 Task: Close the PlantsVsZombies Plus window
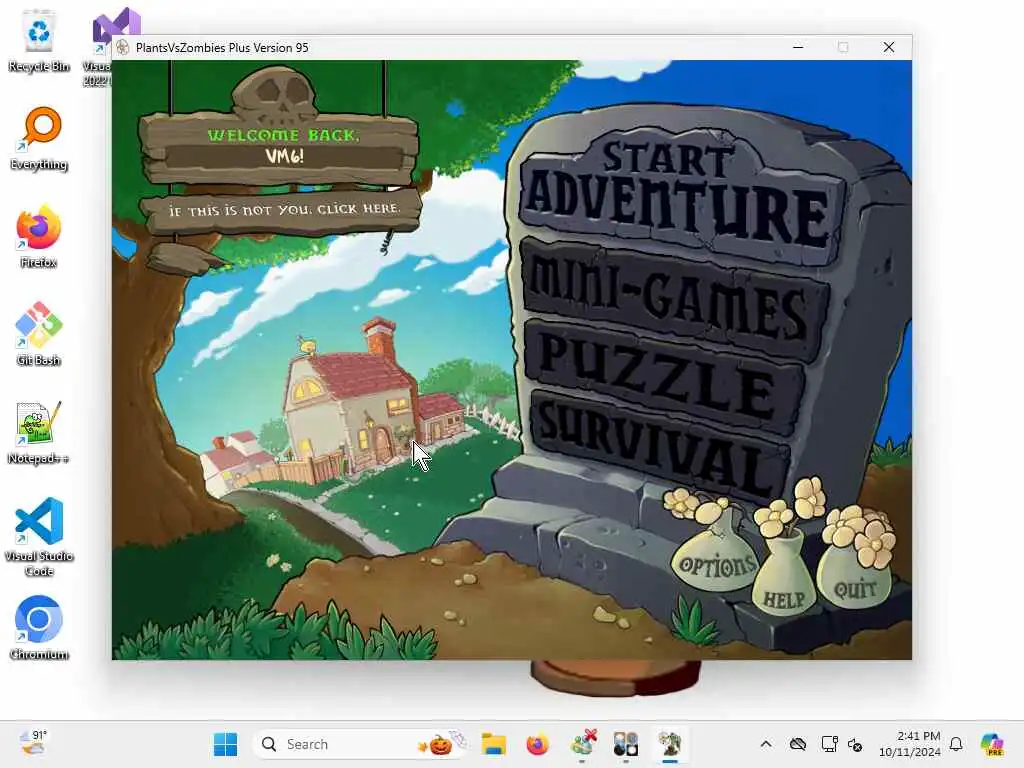click(x=889, y=47)
